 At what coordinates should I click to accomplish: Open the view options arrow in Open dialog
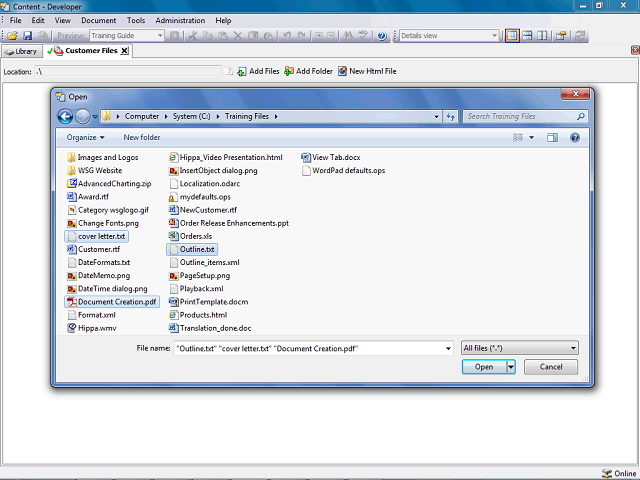click(x=531, y=138)
